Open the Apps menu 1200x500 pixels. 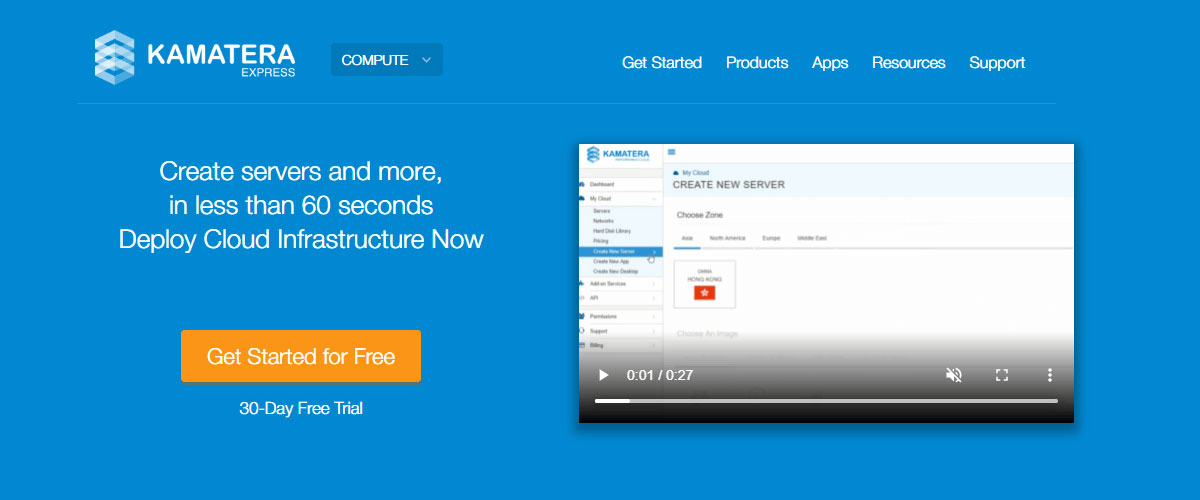click(830, 62)
